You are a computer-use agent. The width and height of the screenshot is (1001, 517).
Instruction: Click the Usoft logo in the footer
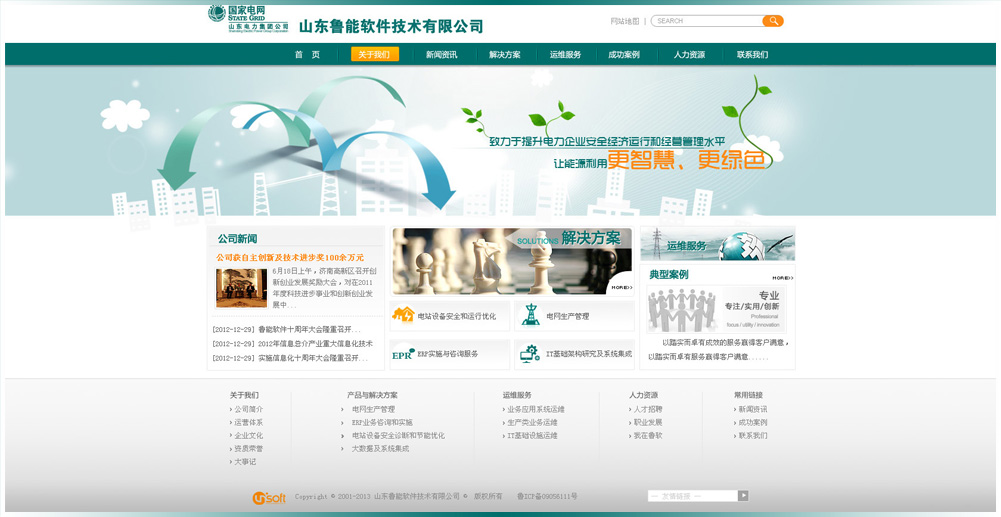269,497
